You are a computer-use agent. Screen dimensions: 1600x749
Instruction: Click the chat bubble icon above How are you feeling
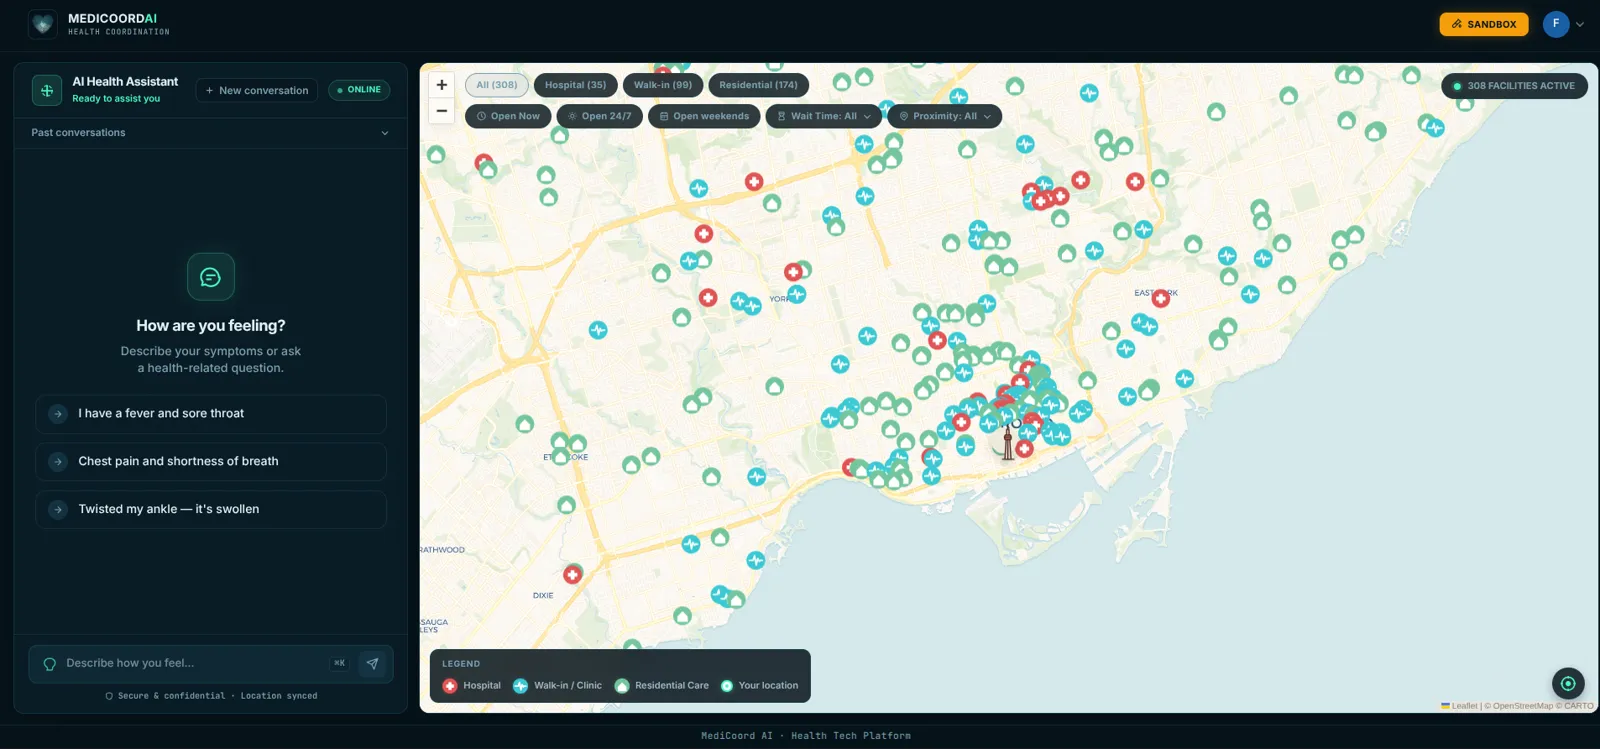pos(211,277)
